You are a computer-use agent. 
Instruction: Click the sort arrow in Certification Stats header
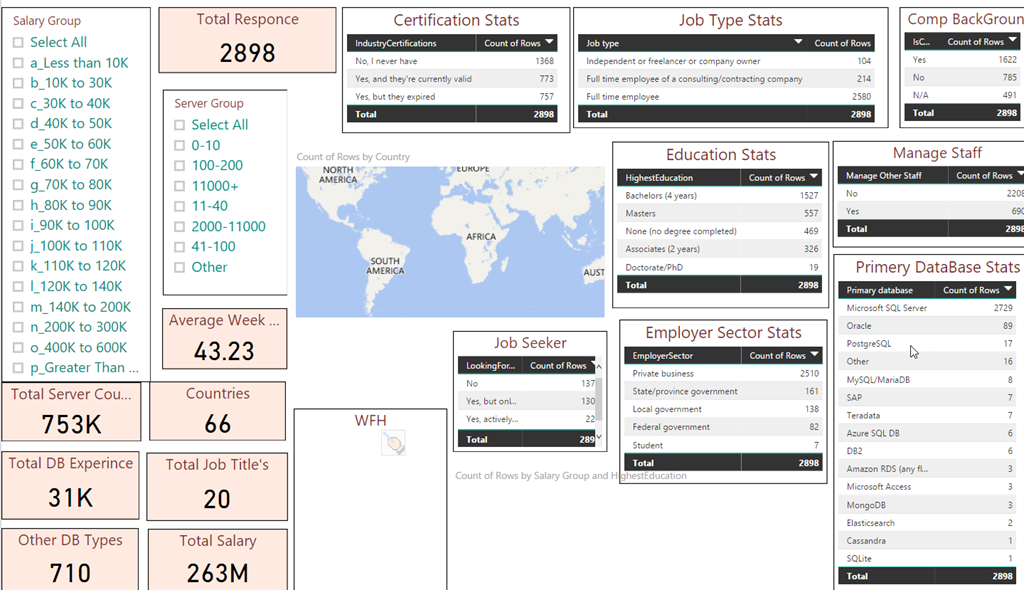pyautogui.click(x=550, y=43)
